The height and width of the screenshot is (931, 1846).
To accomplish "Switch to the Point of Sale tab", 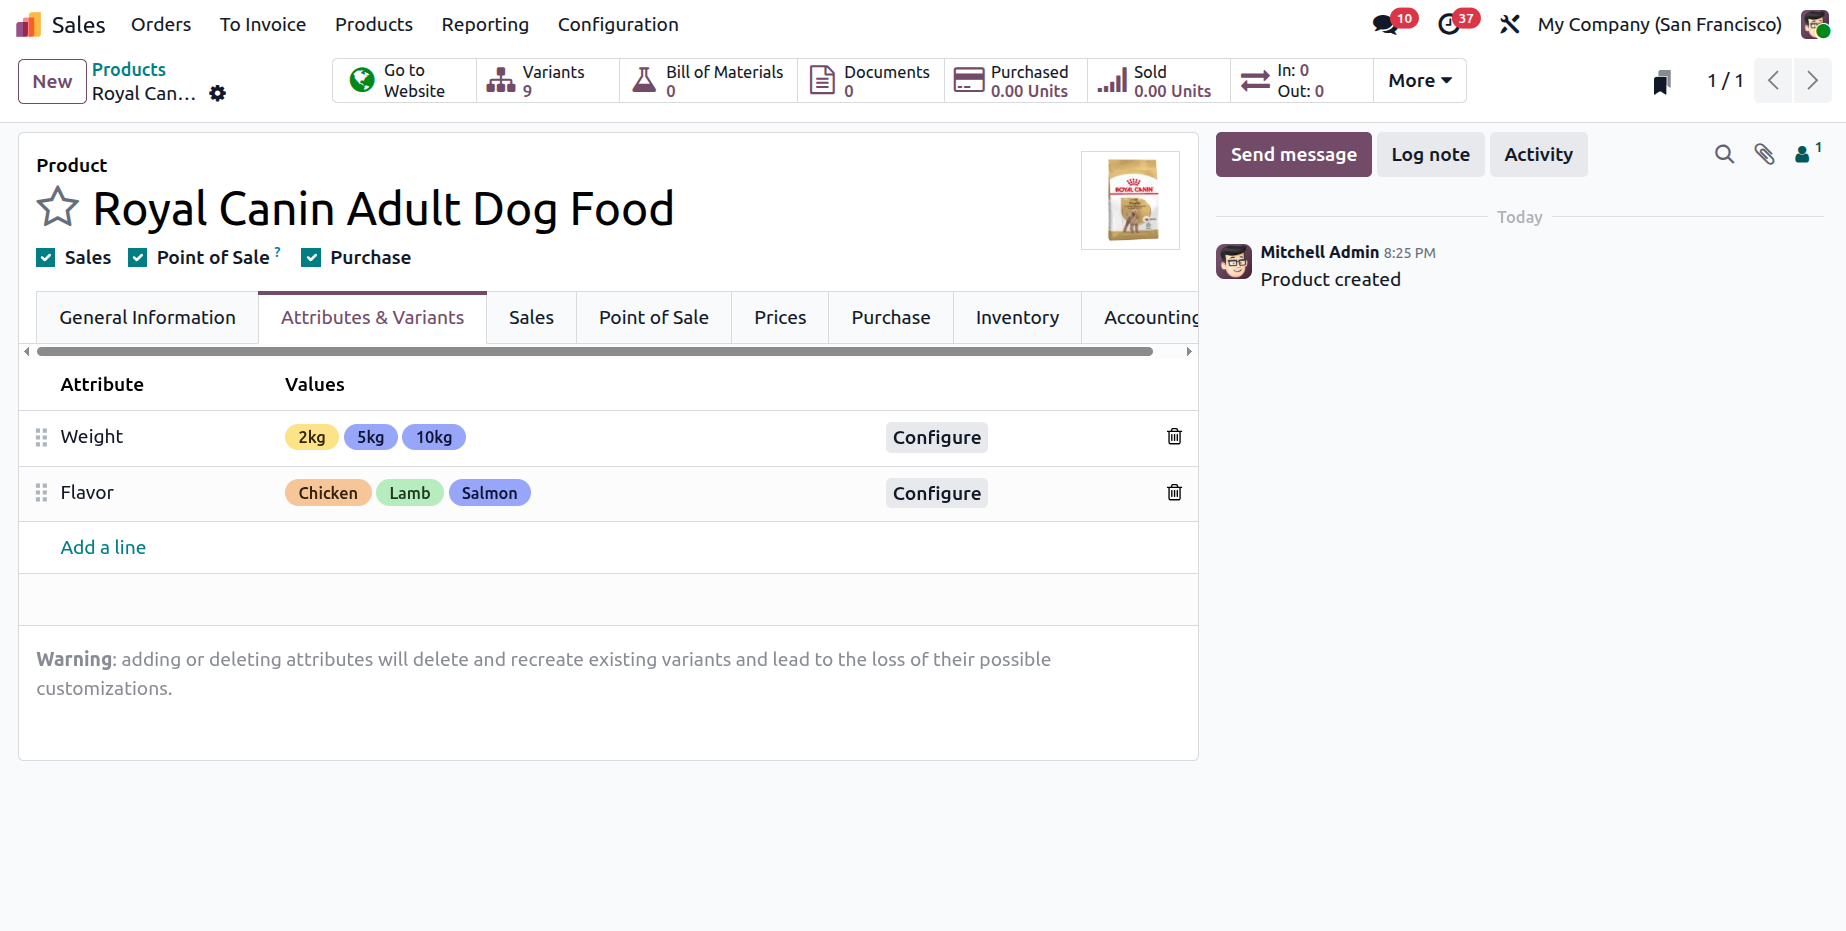I will coord(654,318).
